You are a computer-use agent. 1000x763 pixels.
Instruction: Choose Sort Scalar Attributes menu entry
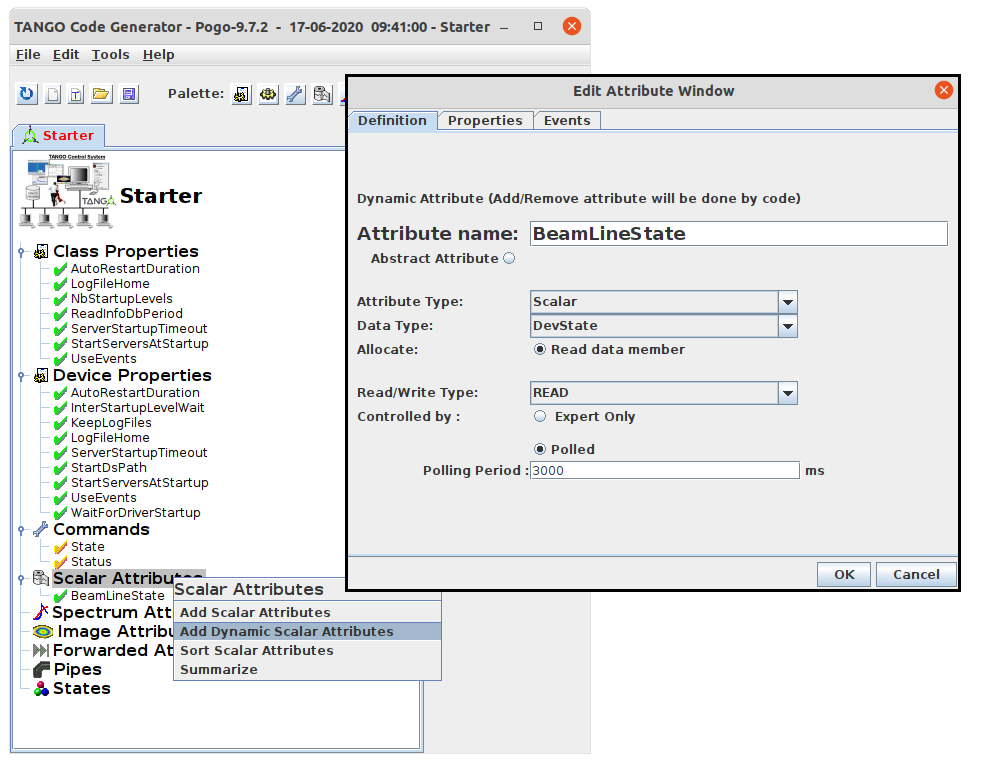[307, 651]
